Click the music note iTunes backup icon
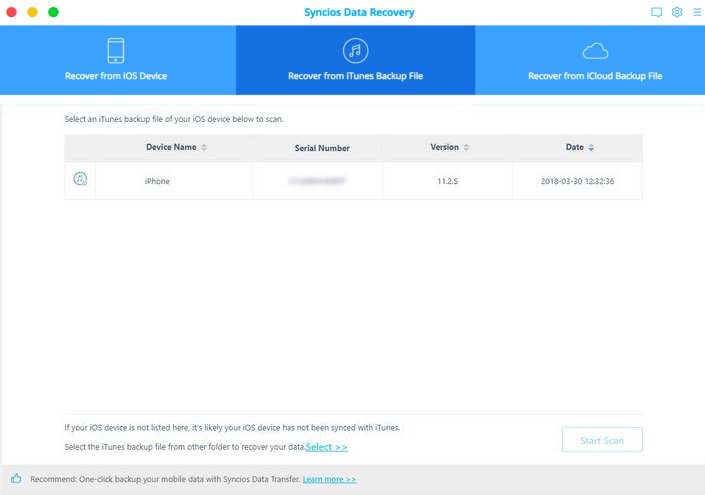This screenshot has height=495, width=705. click(355, 50)
